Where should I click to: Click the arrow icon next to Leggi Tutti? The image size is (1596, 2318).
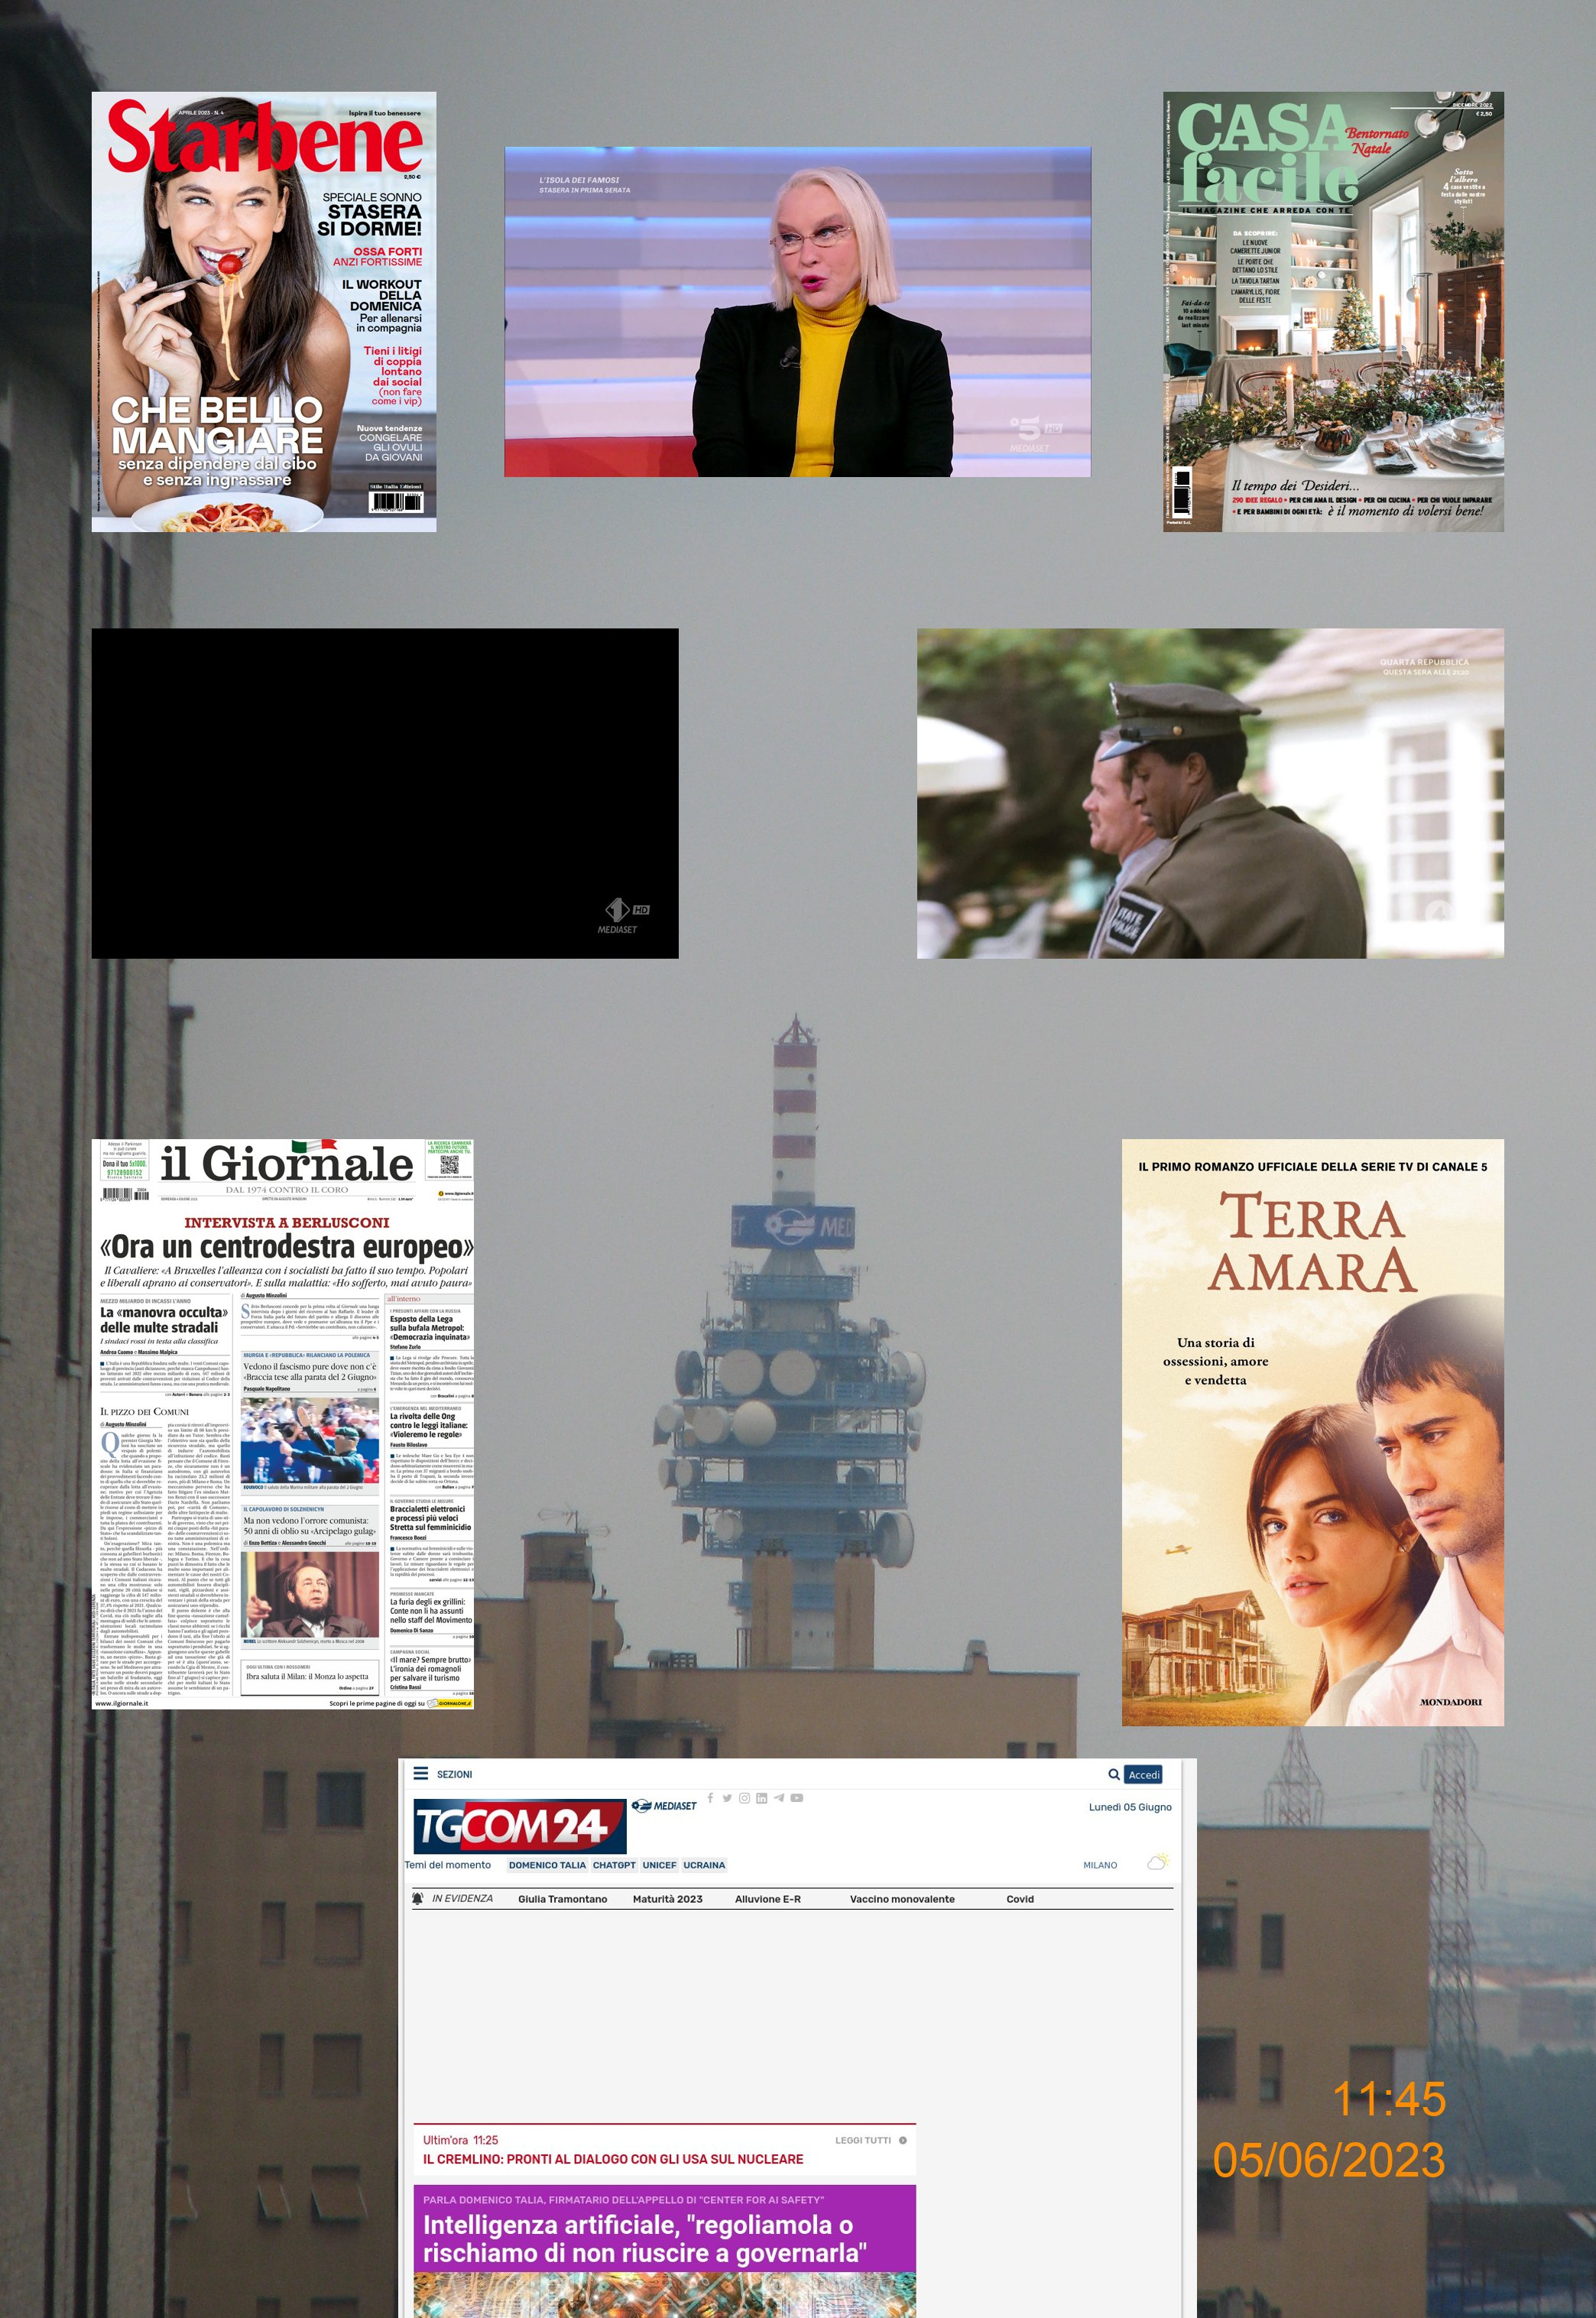click(903, 2140)
